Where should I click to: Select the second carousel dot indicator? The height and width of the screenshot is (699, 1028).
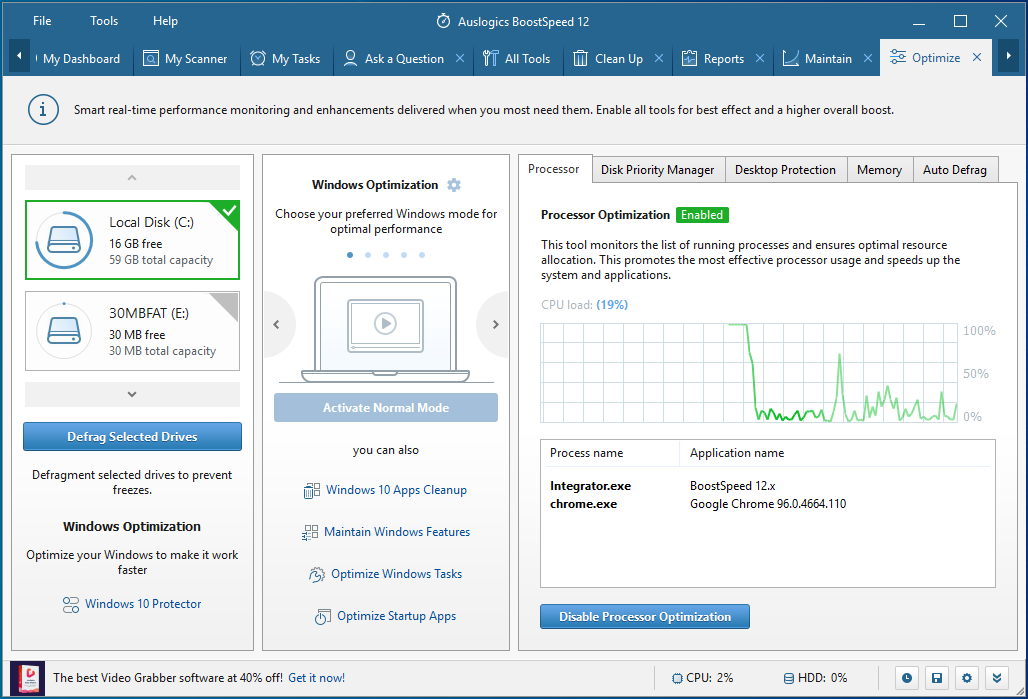tap(368, 255)
